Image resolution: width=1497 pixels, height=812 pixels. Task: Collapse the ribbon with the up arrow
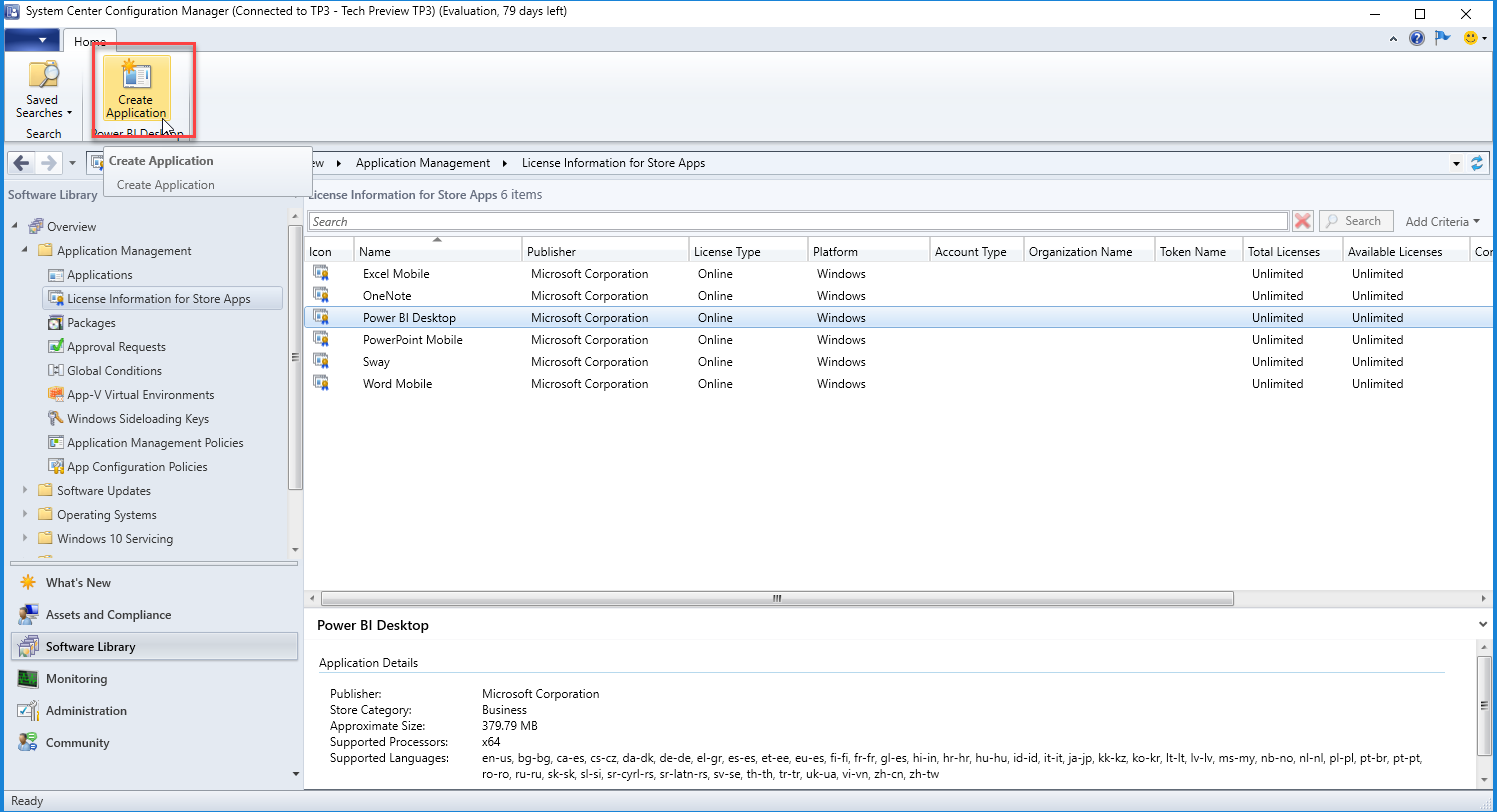coord(1394,39)
